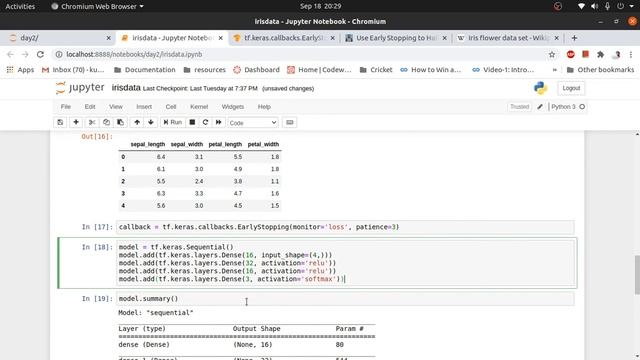Open the View menu
640x360 pixels.
[x=116, y=107]
